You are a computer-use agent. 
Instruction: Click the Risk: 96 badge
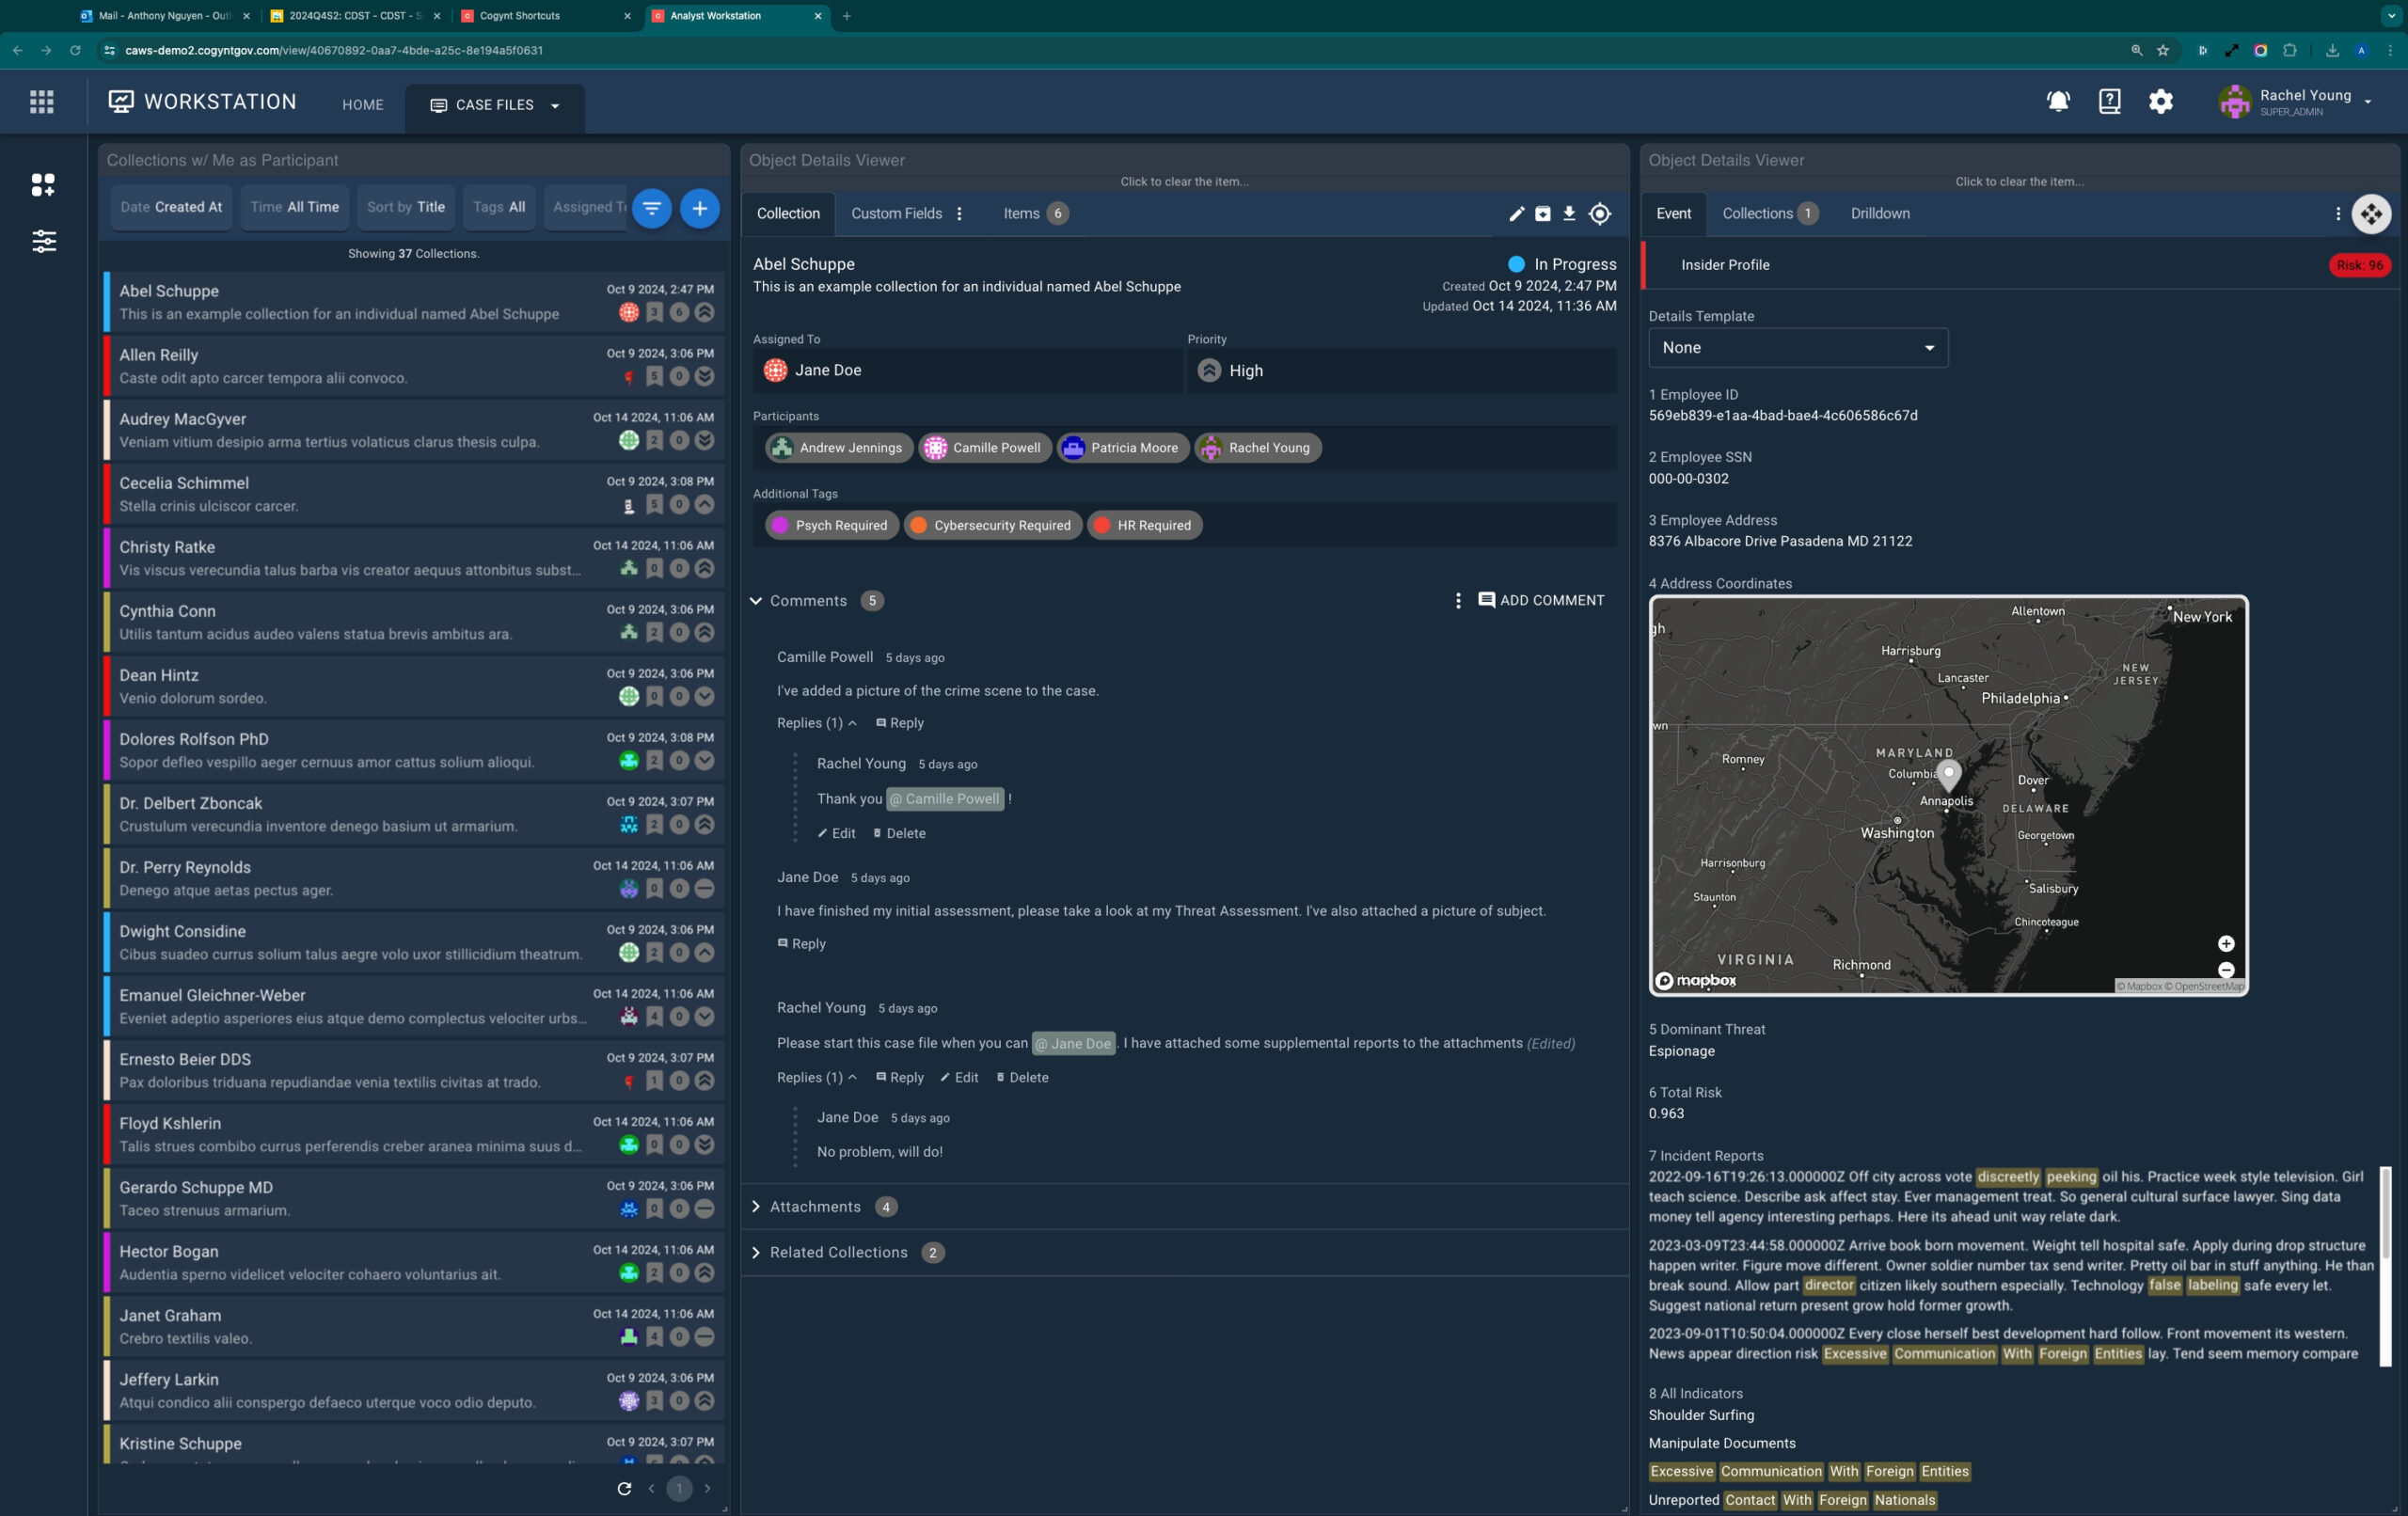pos(2359,265)
